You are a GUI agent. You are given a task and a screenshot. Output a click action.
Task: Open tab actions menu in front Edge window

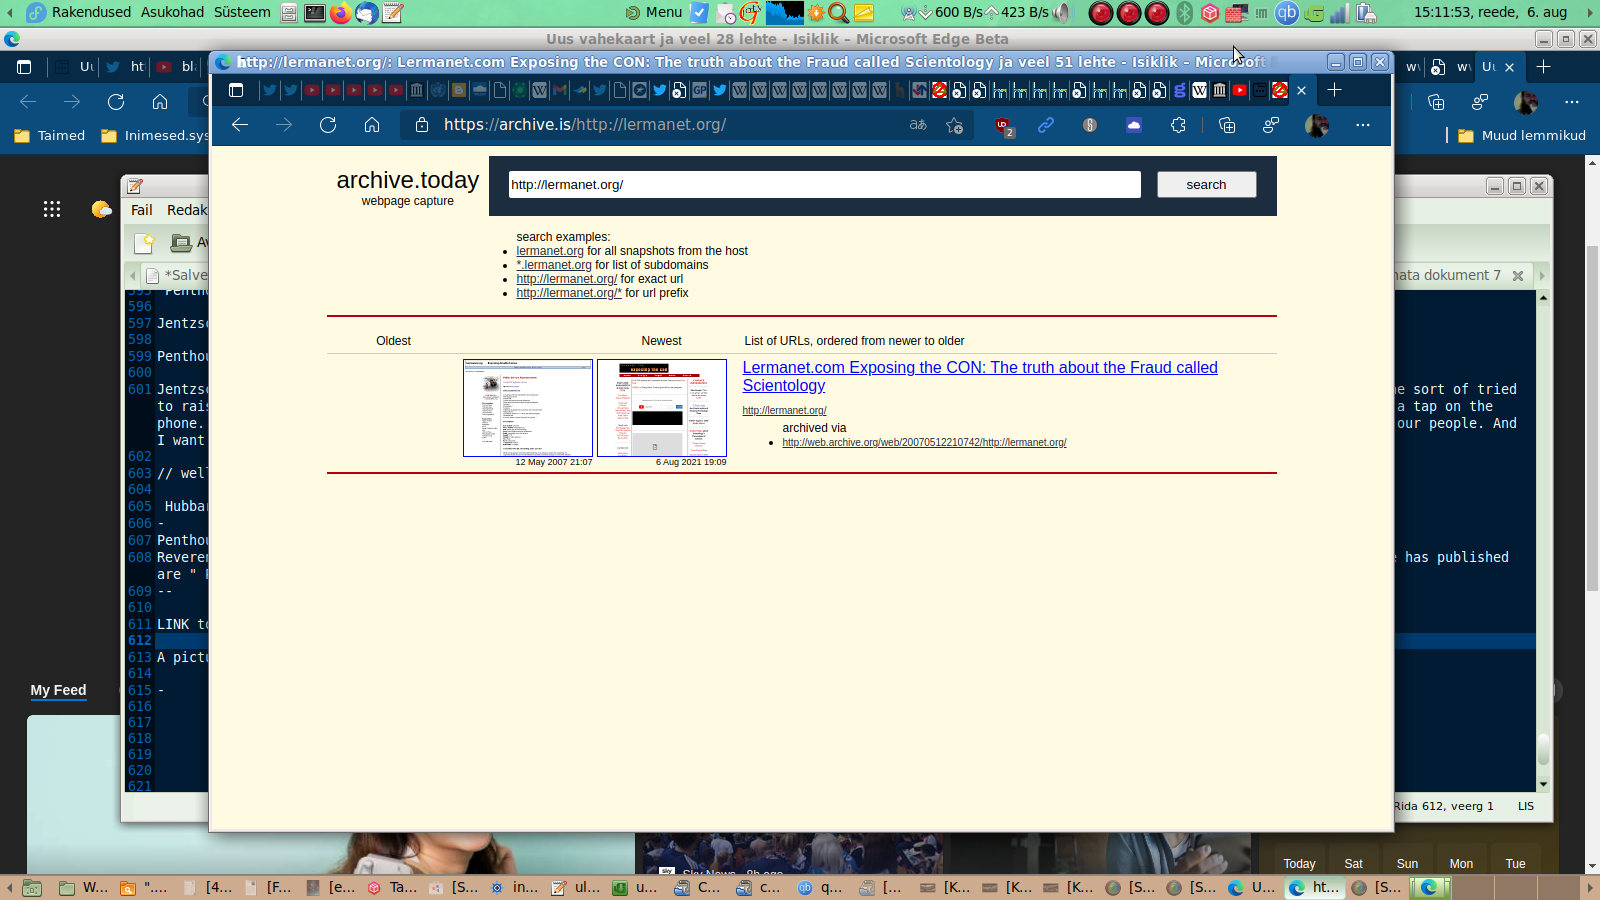pos(236,90)
